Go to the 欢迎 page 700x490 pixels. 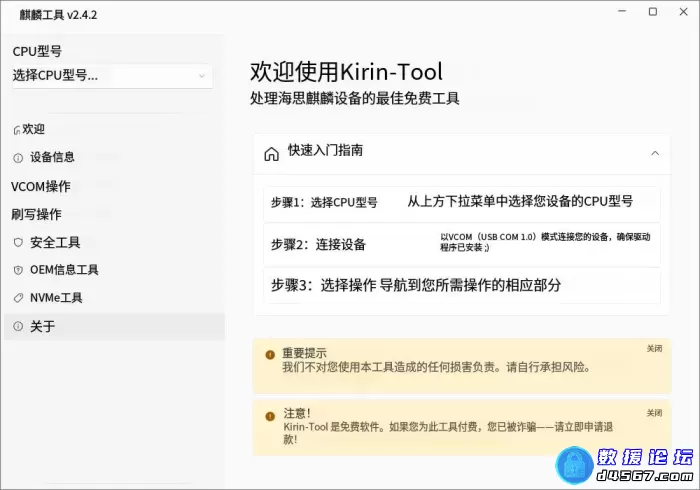pyautogui.click(x=114, y=129)
